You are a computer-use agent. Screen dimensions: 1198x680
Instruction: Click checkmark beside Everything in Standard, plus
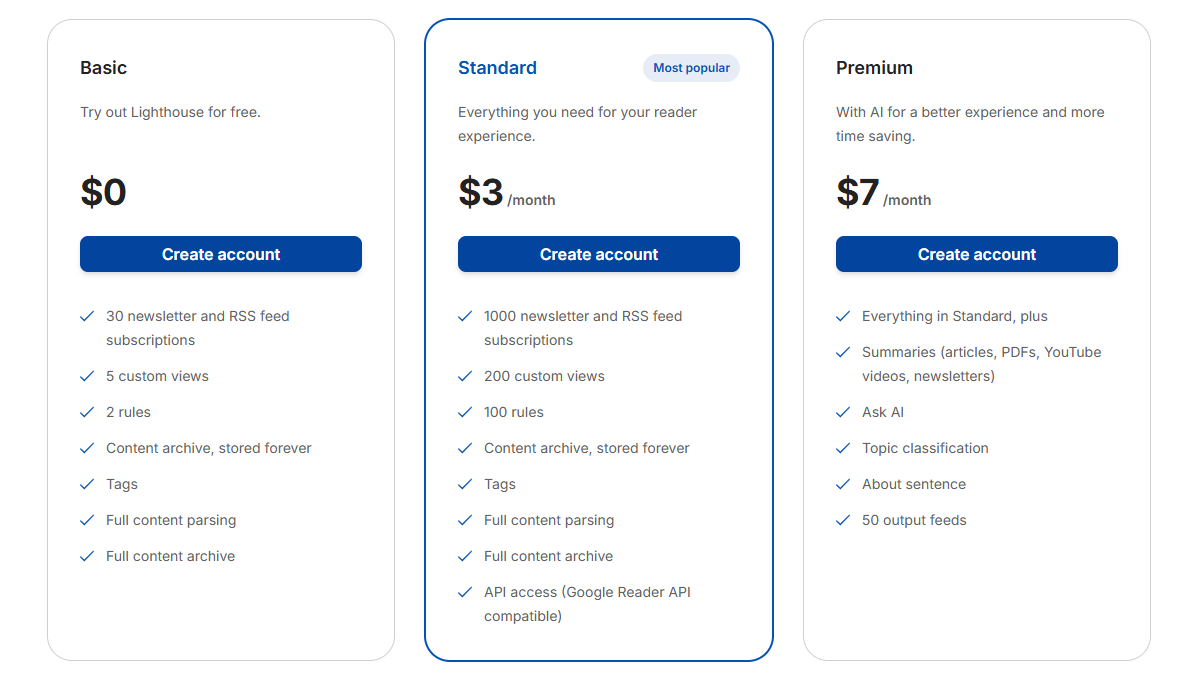click(843, 316)
